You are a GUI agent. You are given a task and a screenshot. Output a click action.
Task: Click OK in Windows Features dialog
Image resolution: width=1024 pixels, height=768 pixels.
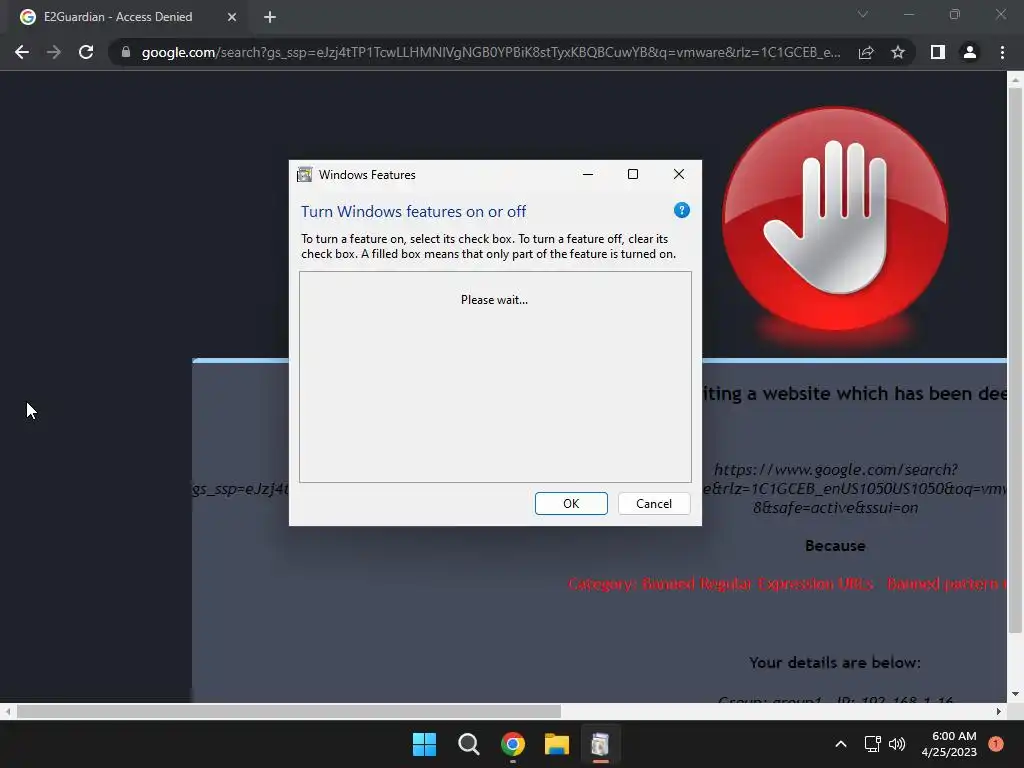tap(571, 504)
